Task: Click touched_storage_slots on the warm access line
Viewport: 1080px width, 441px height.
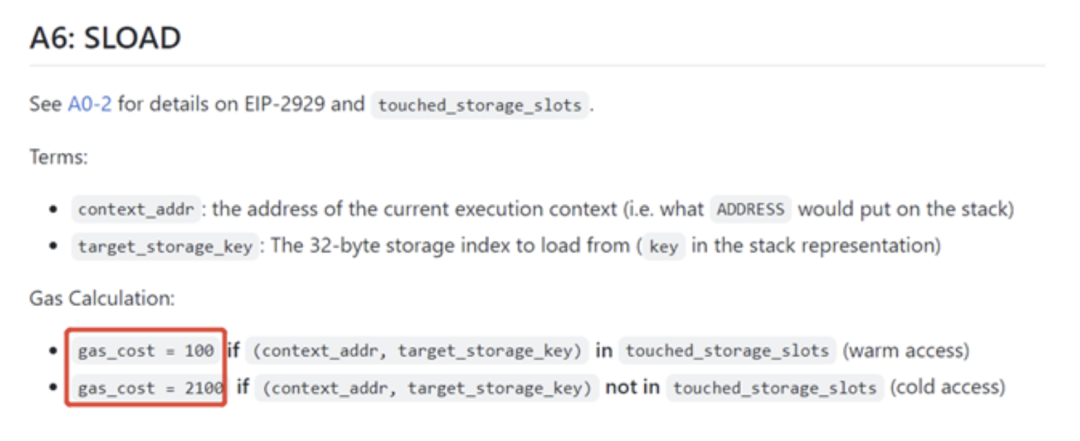Action: click(727, 351)
